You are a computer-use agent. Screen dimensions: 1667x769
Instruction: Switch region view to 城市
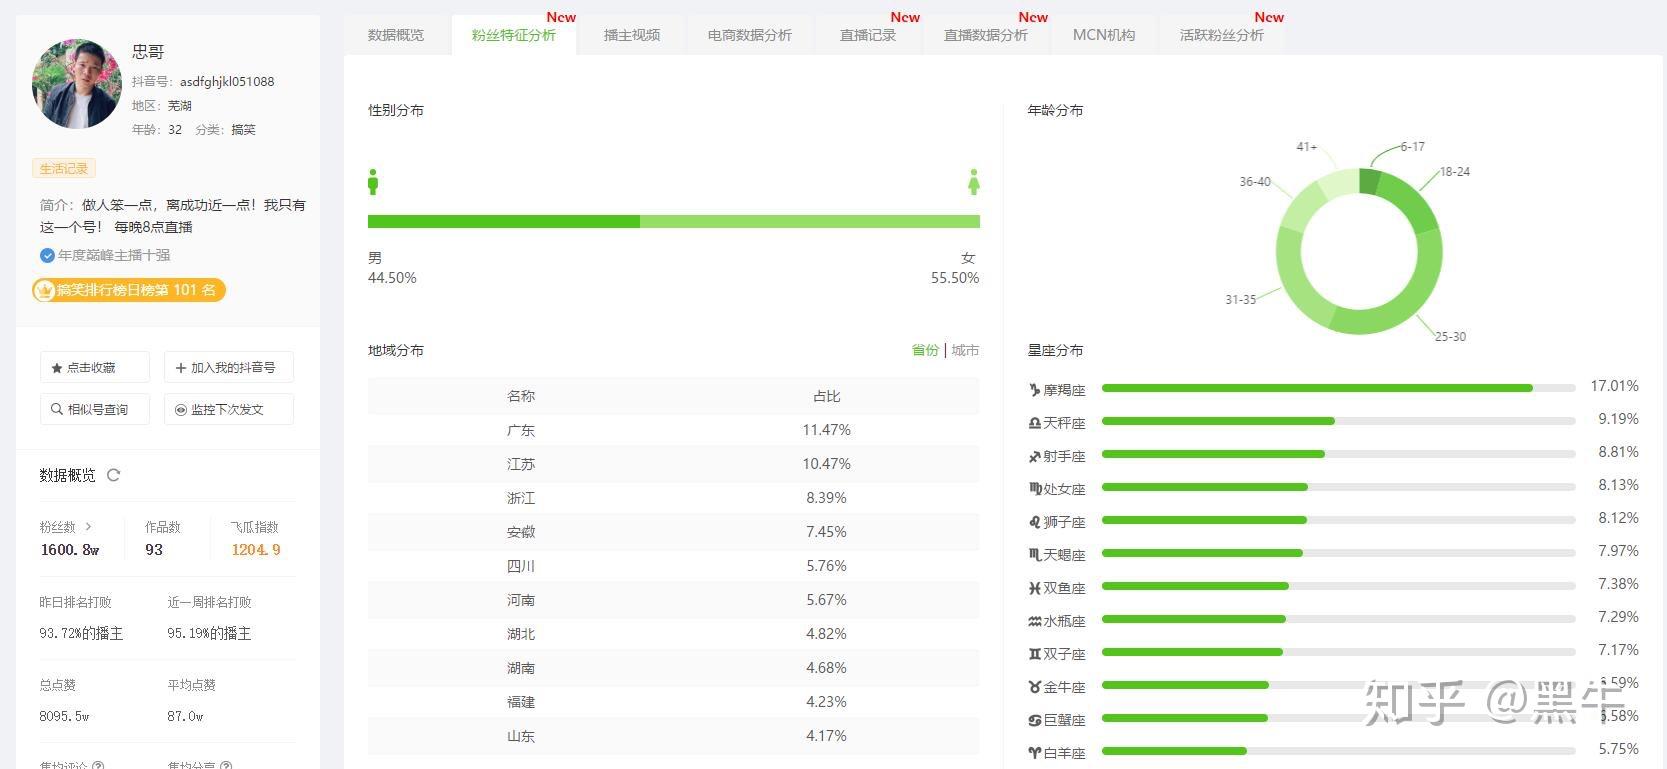[x=965, y=350]
